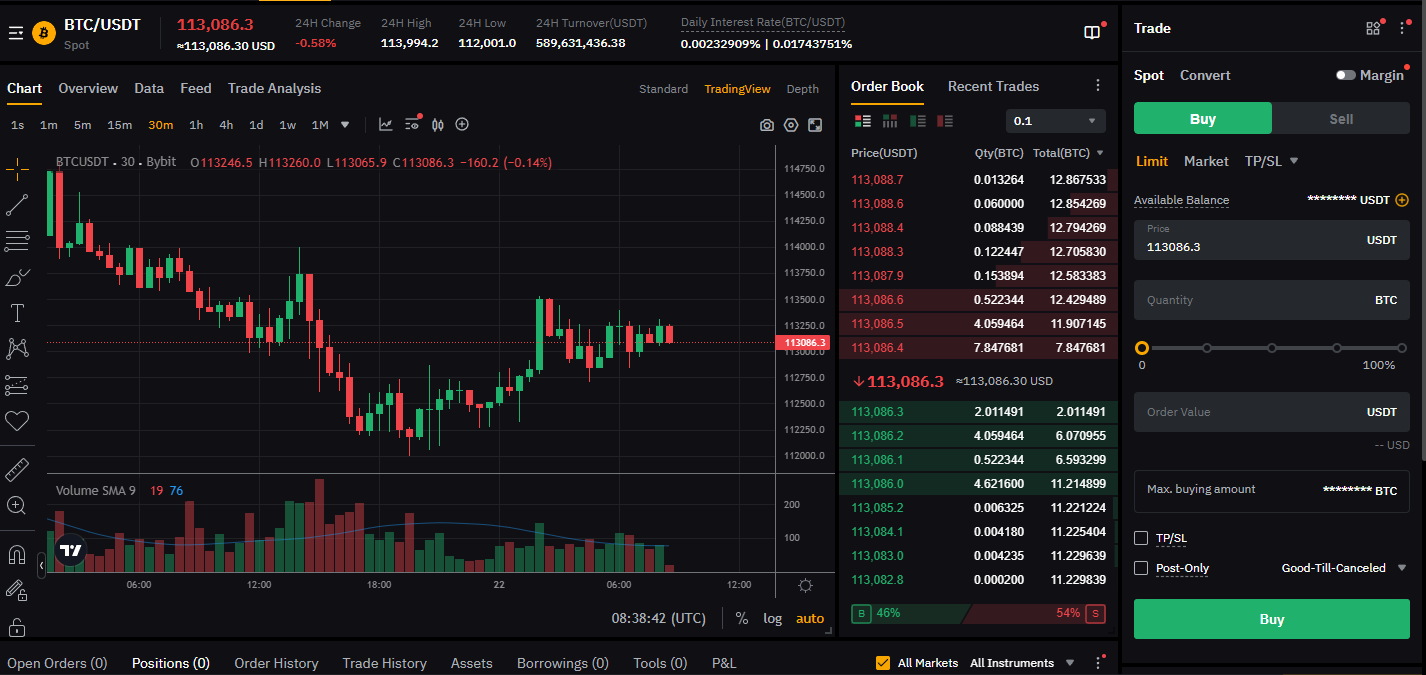Viewport: 1426px width, 675px height.
Task: Click the chart screenshot camera icon
Action: click(766, 125)
